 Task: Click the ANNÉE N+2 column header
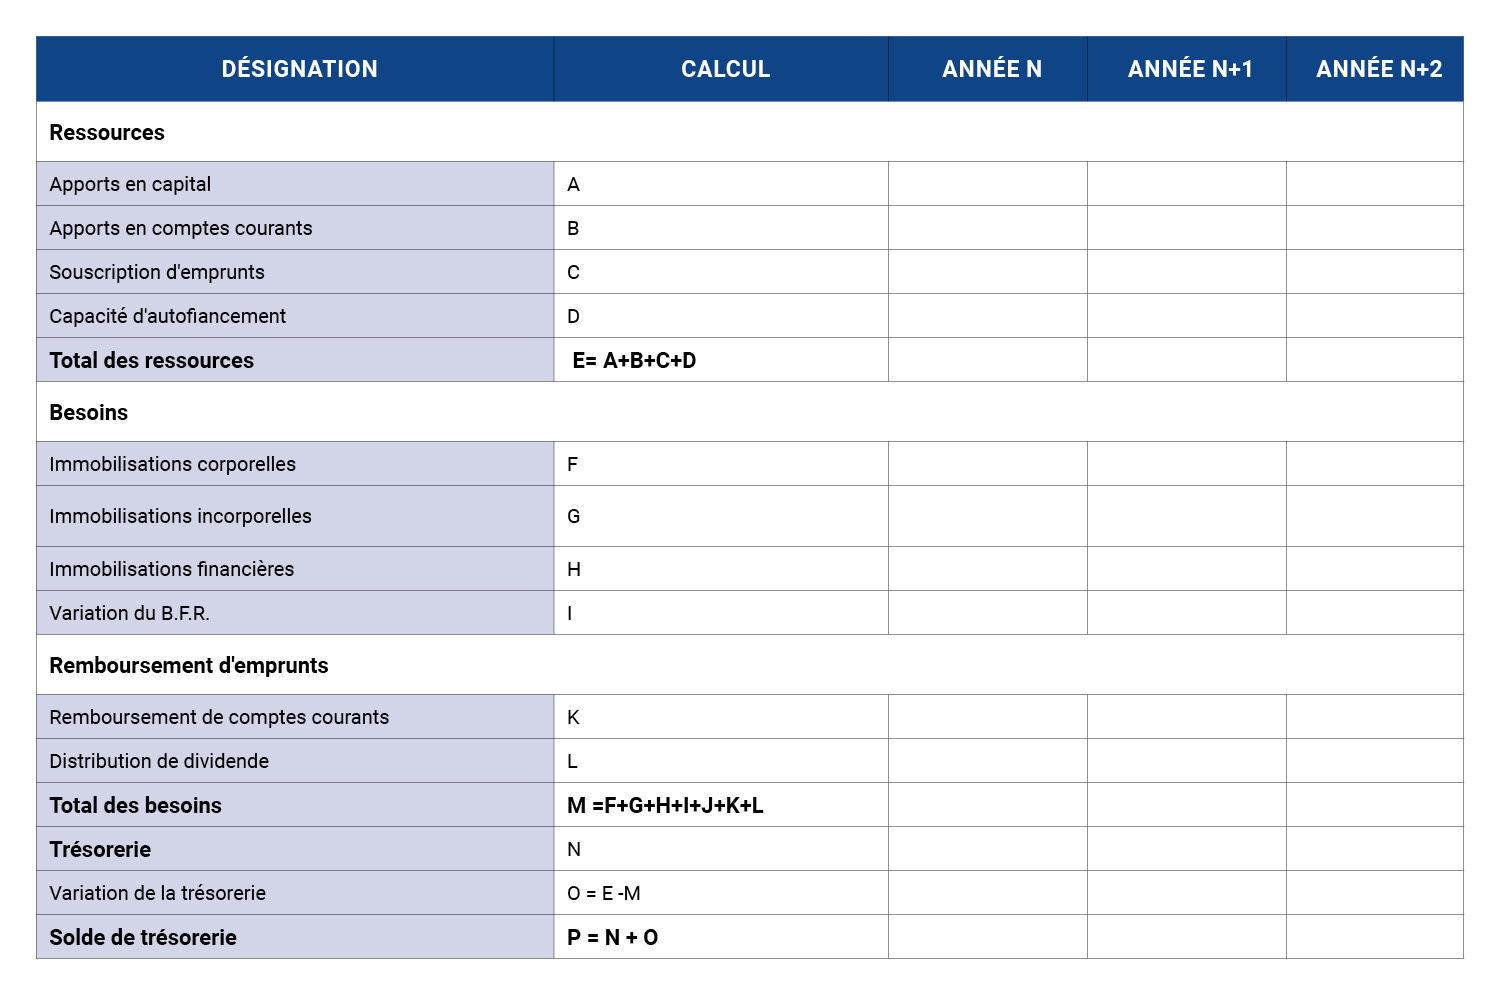tap(1378, 69)
